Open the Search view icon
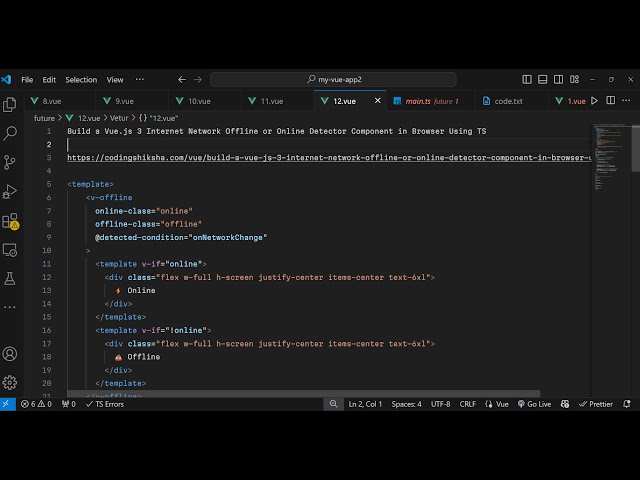The height and width of the screenshot is (480, 640). tap(10, 133)
